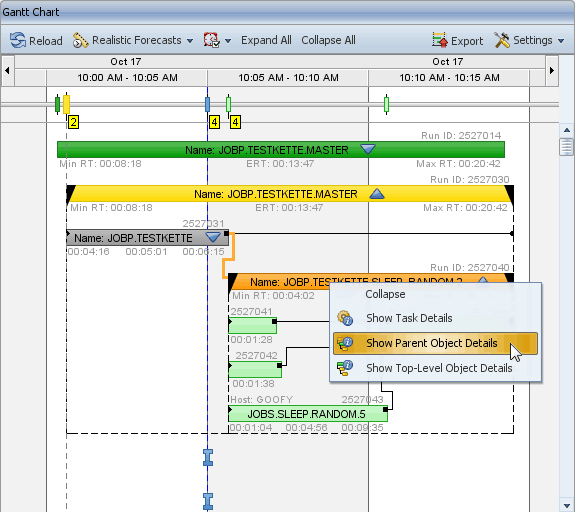Click the 10:10 AM - 10:15 AM header
The height and width of the screenshot is (512, 575).
pos(449,78)
